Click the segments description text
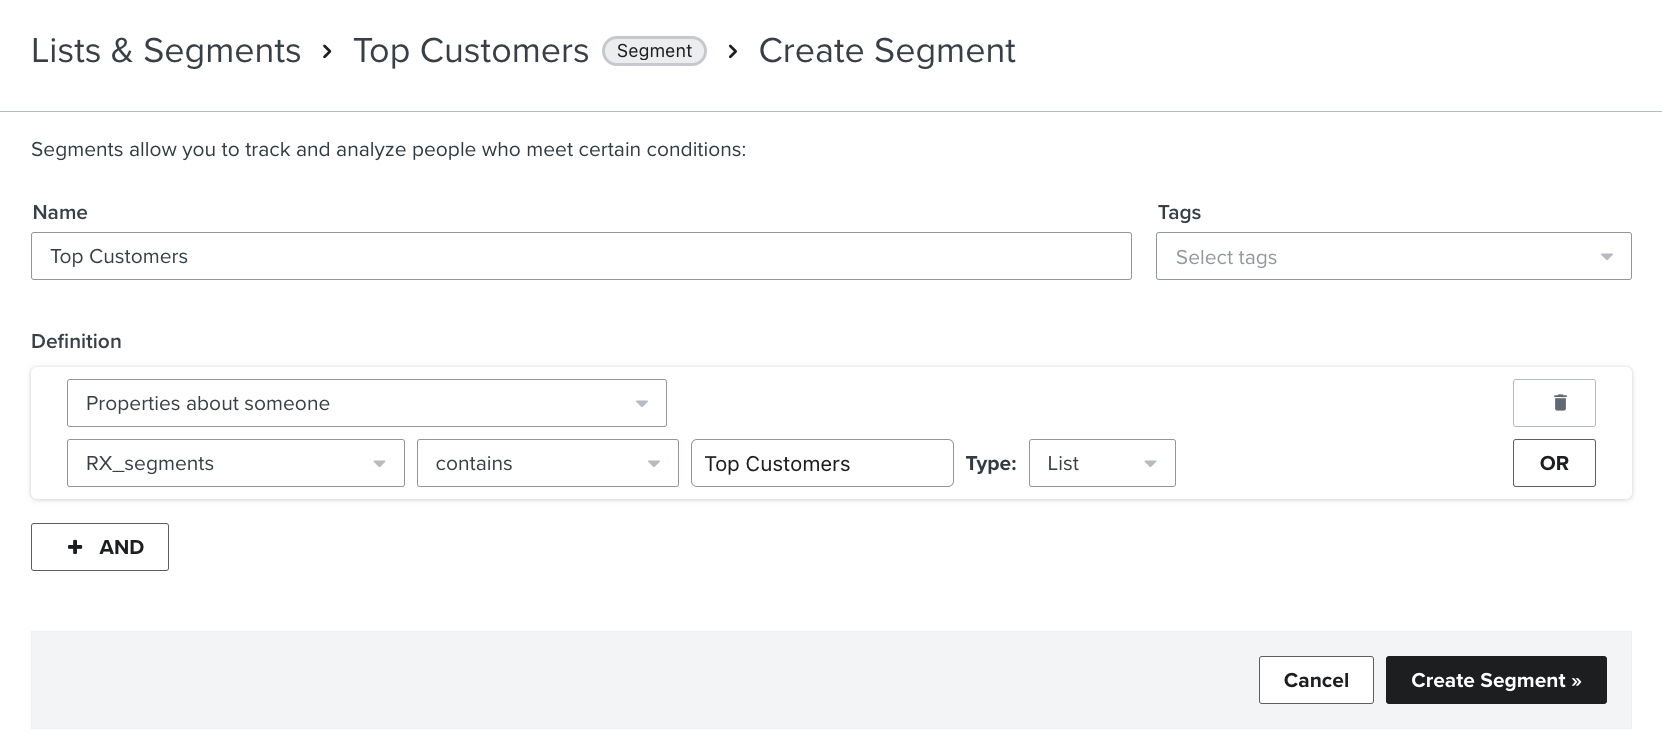 pos(388,149)
